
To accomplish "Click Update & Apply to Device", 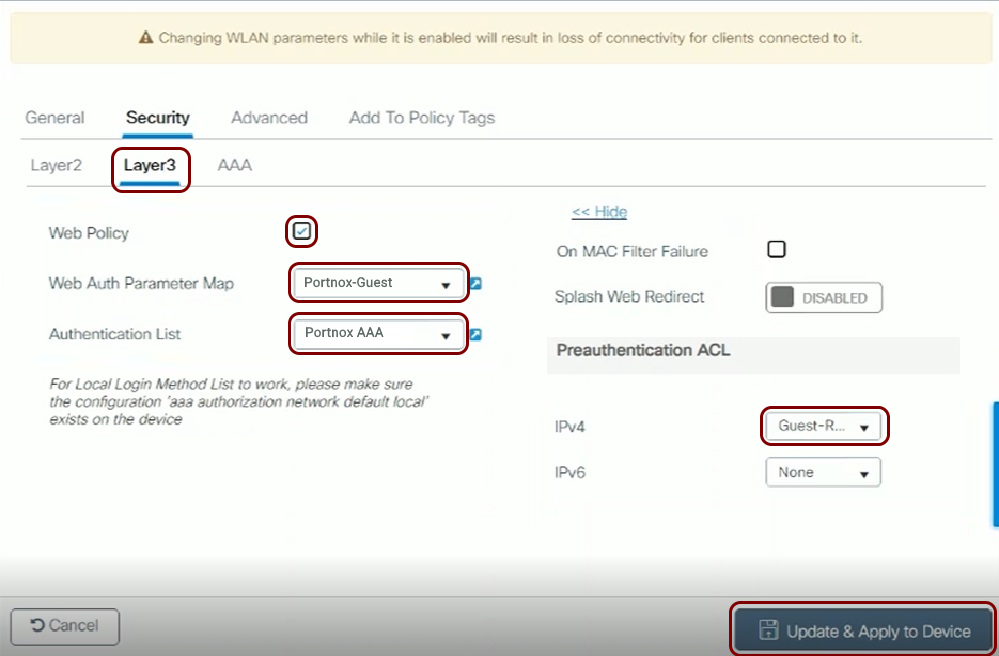I will [x=864, y=631].
